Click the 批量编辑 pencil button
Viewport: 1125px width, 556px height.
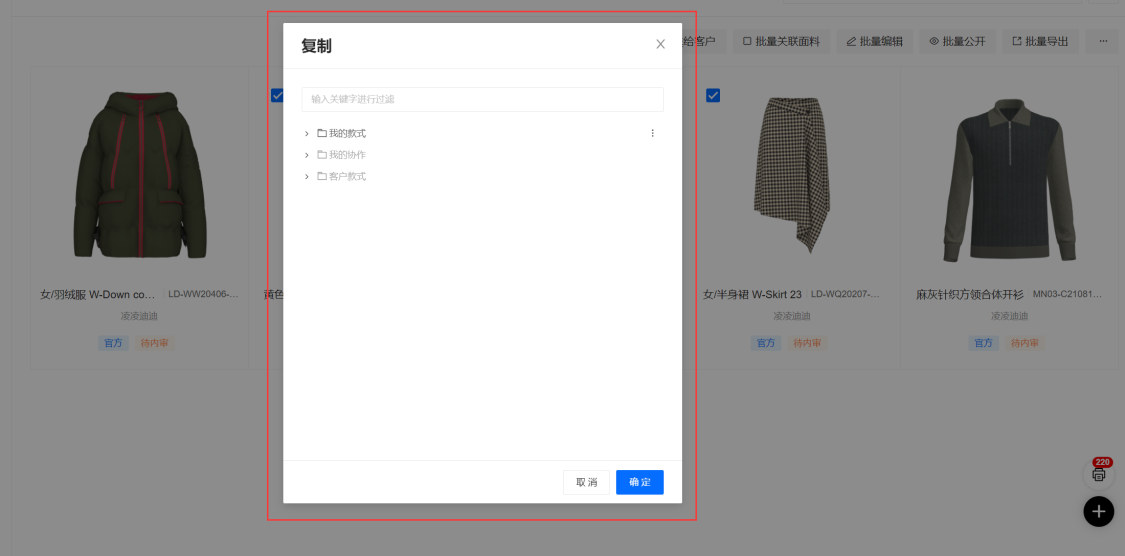coord(874,42)
